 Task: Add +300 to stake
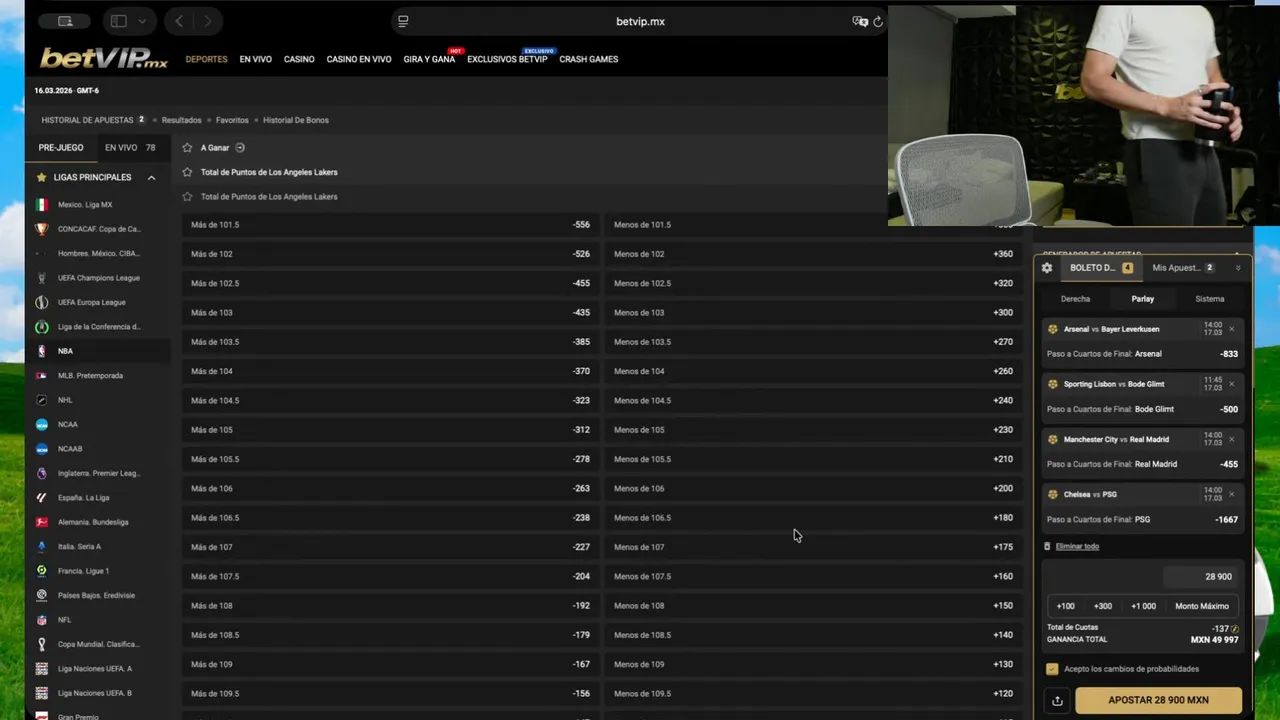click(1103, 606)
